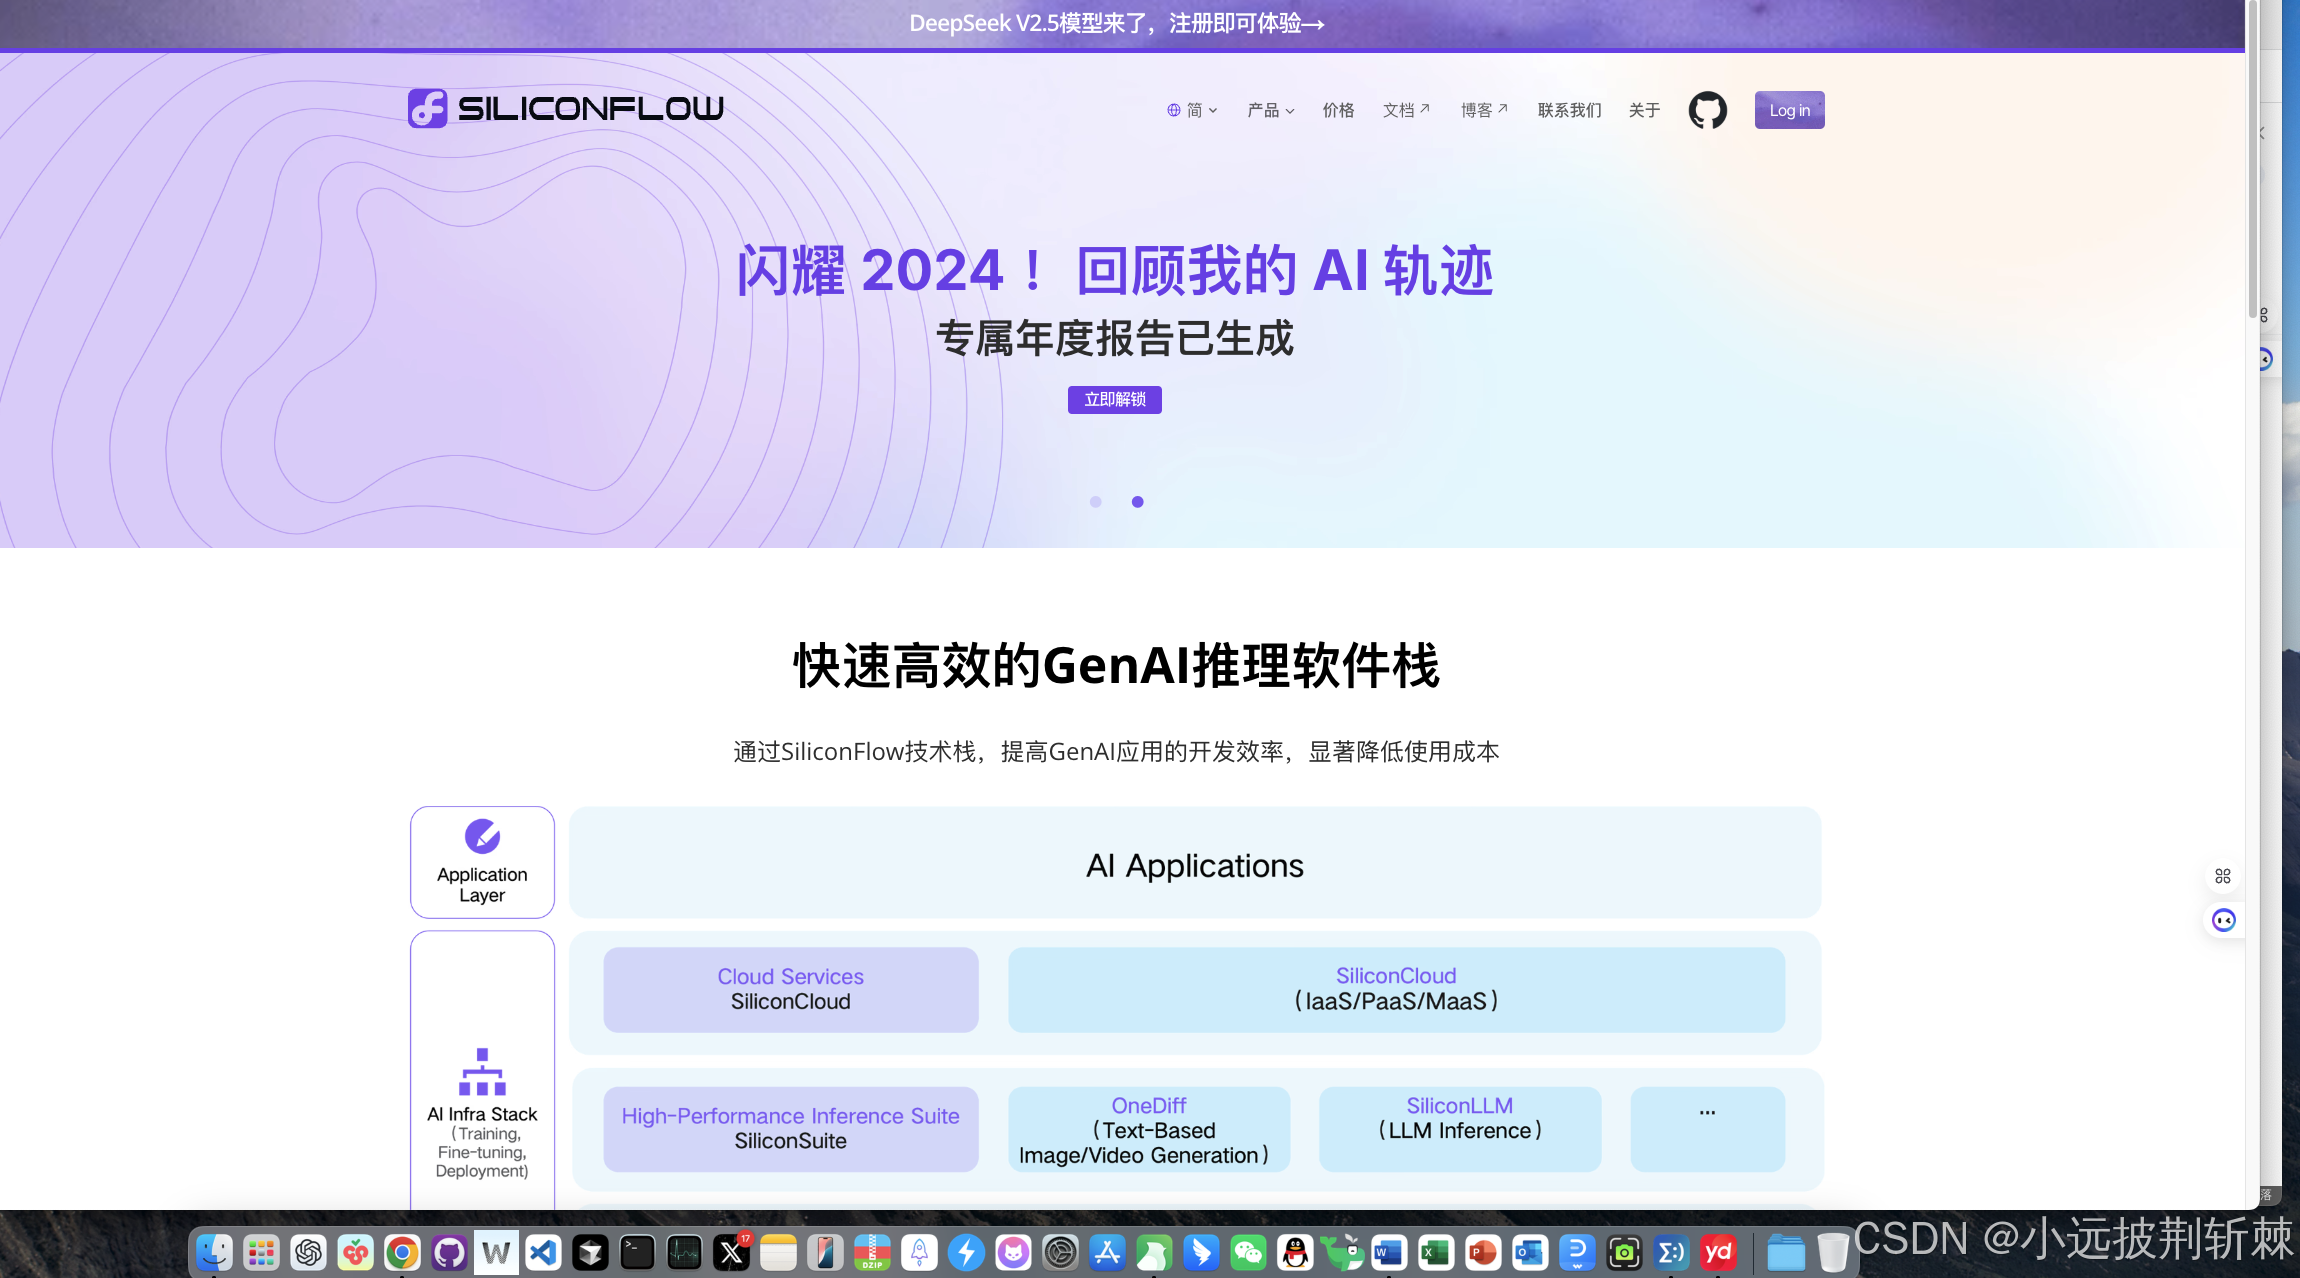Open System Settings from the dock
2300x1278 pixels.
1060,1252
